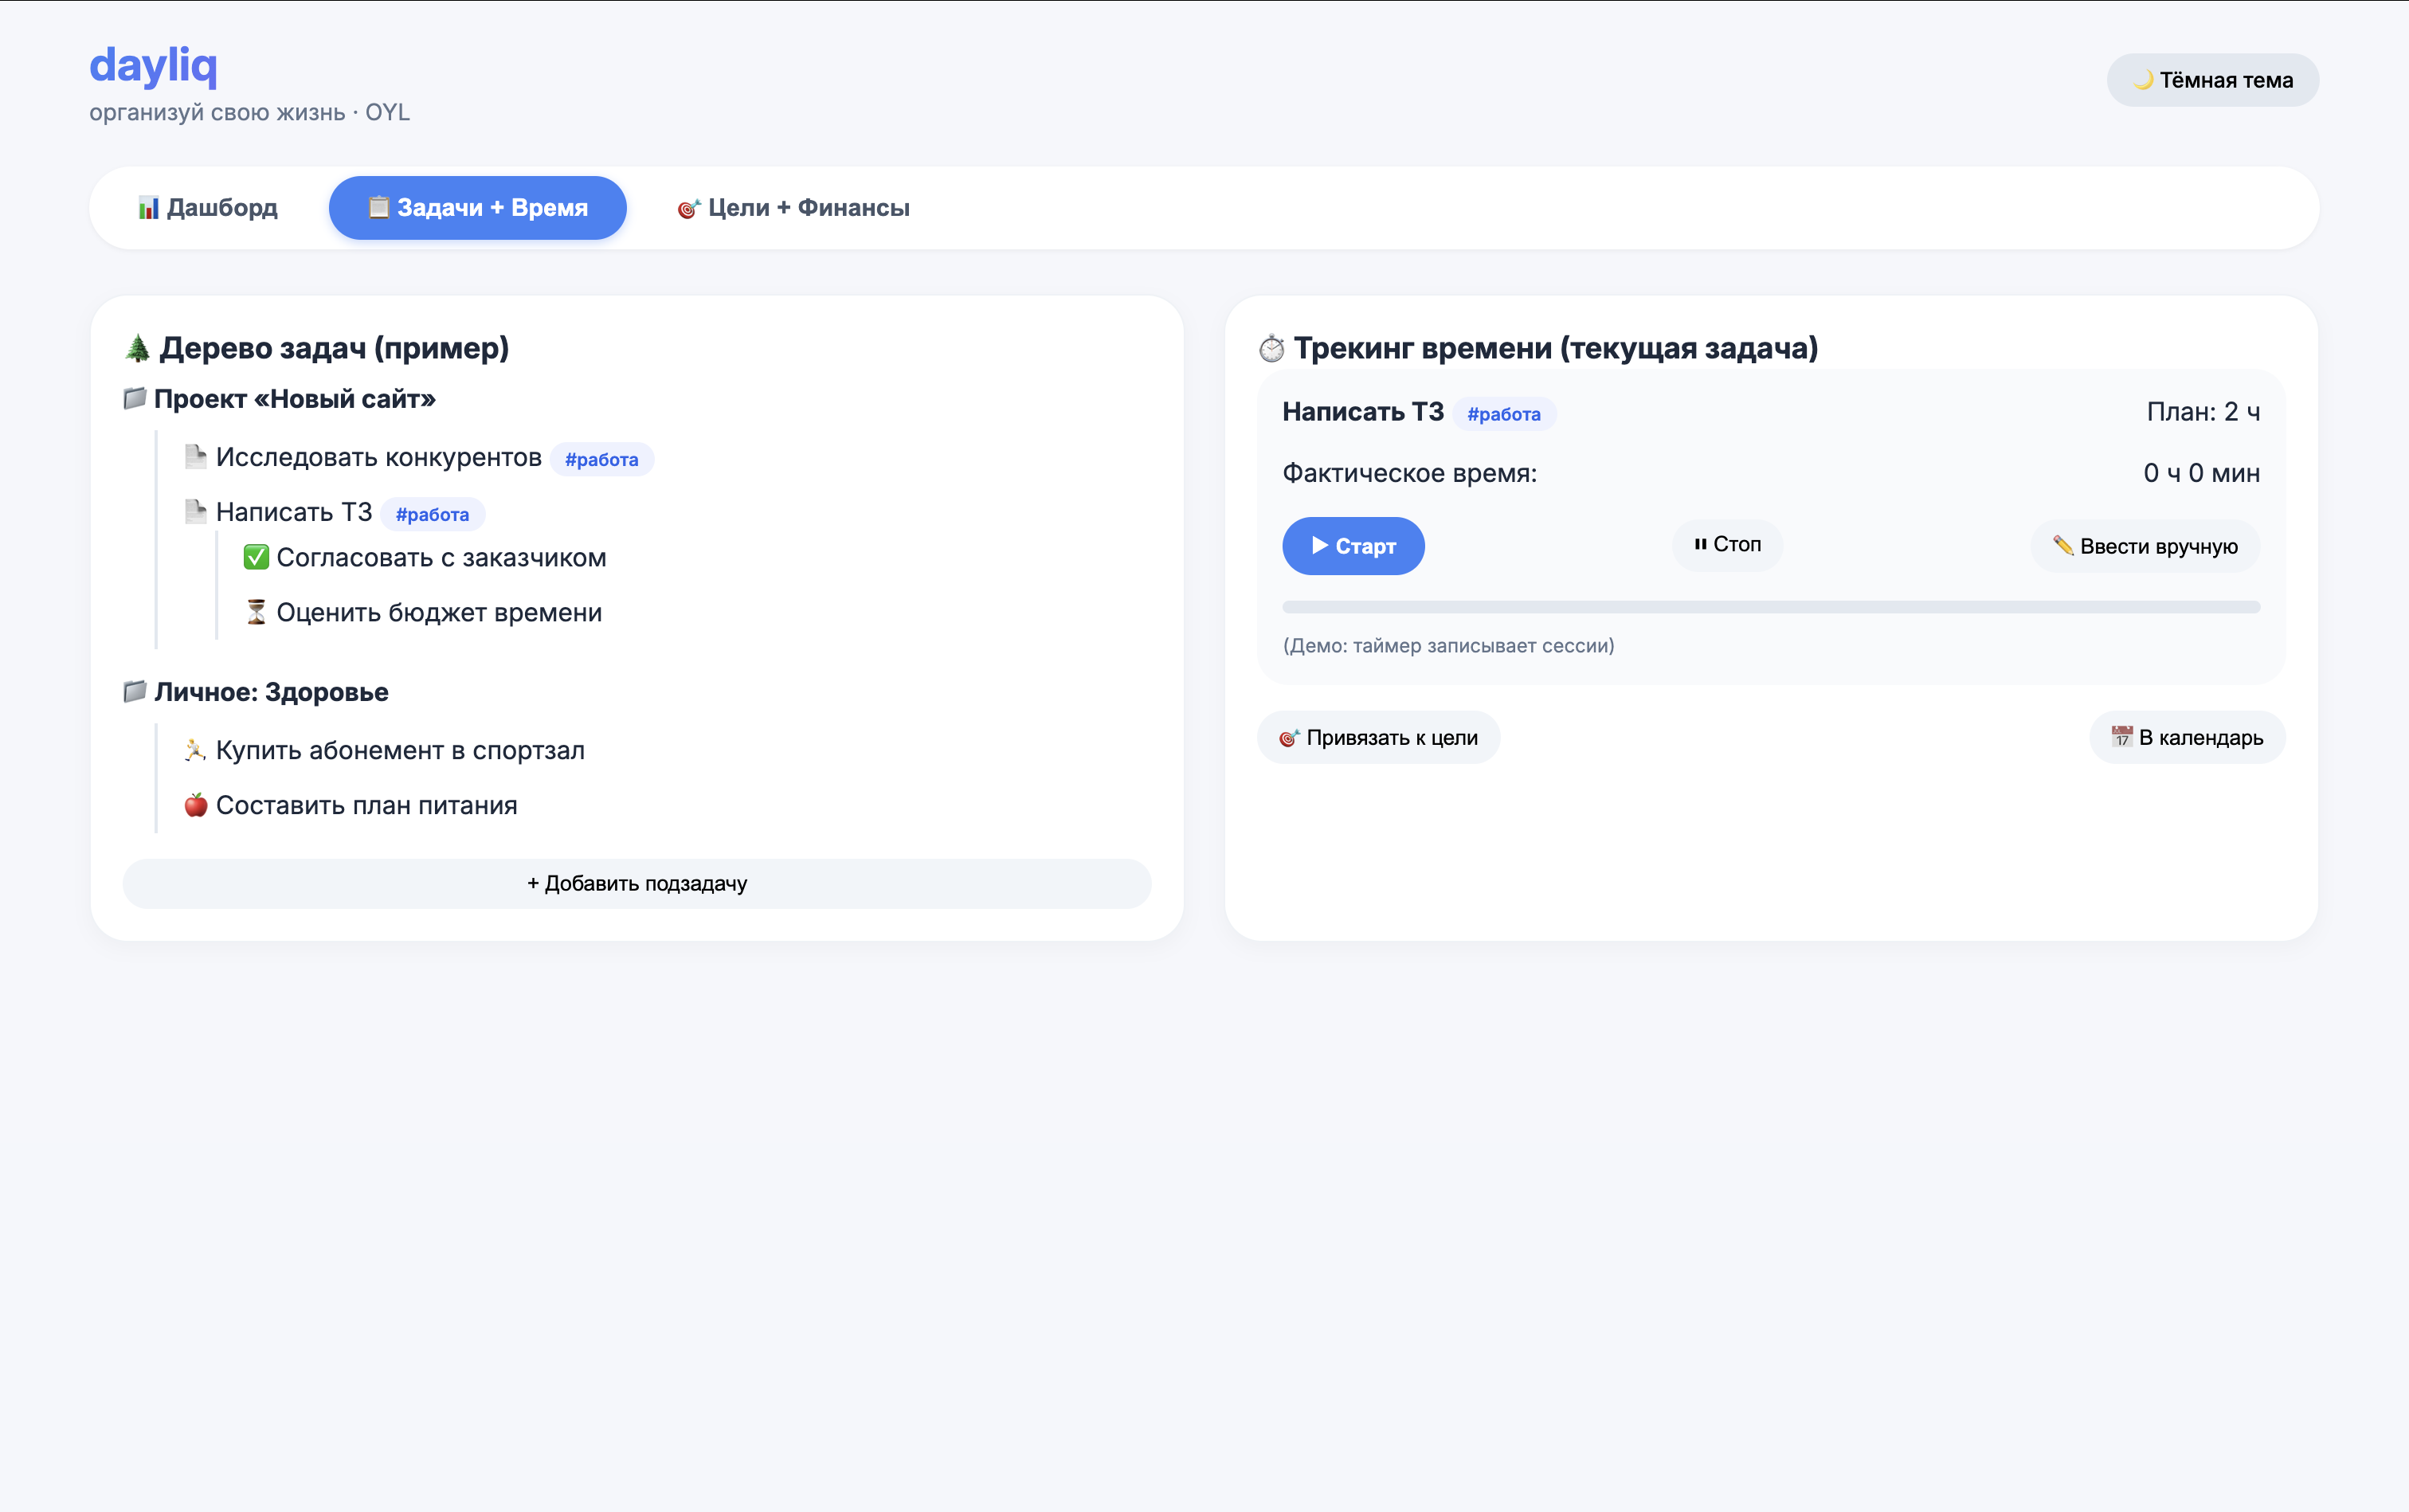Click the tree icon next to «Дерево задач»
The width and height of the screenshot is (2409, 1512).
(x=139, y=348)
